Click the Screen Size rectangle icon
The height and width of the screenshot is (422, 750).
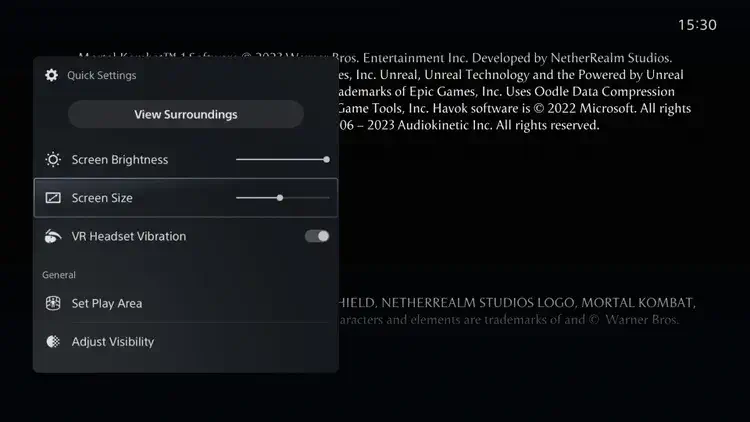click(53, 198)
